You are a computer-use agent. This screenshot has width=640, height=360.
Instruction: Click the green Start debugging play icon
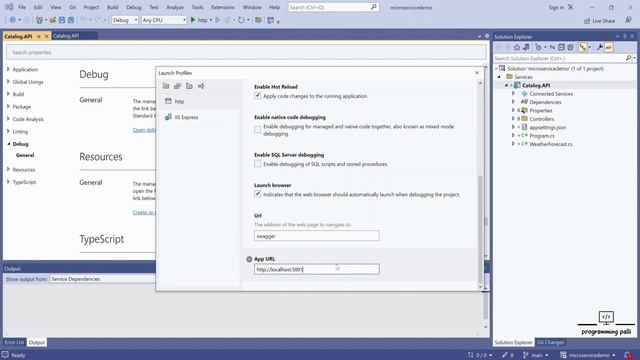coord(193,20)
